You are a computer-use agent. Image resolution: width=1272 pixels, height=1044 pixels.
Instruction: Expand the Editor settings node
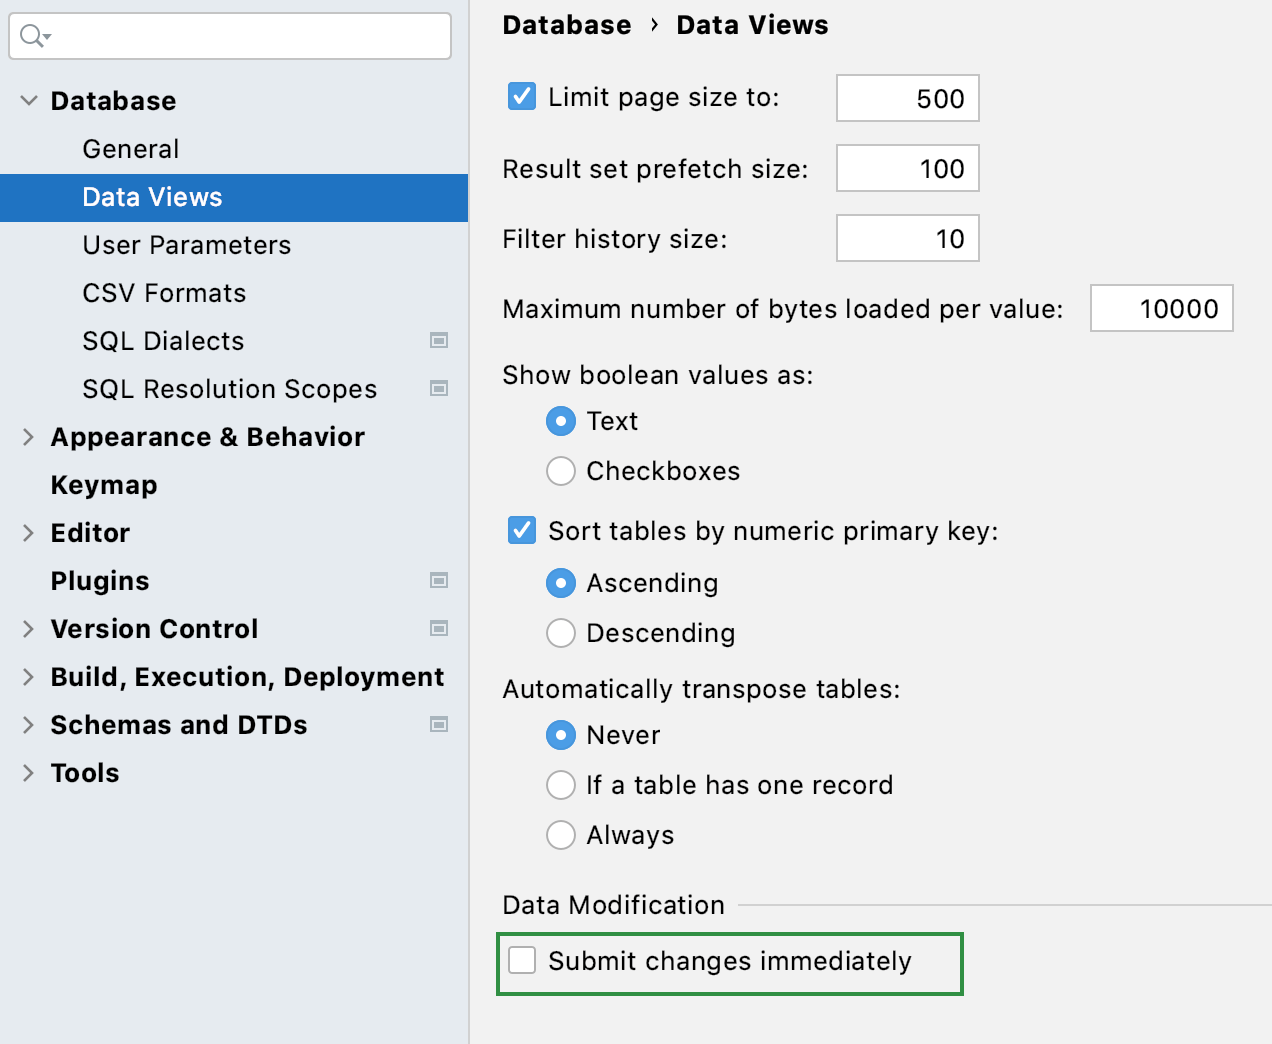point(29,533)
